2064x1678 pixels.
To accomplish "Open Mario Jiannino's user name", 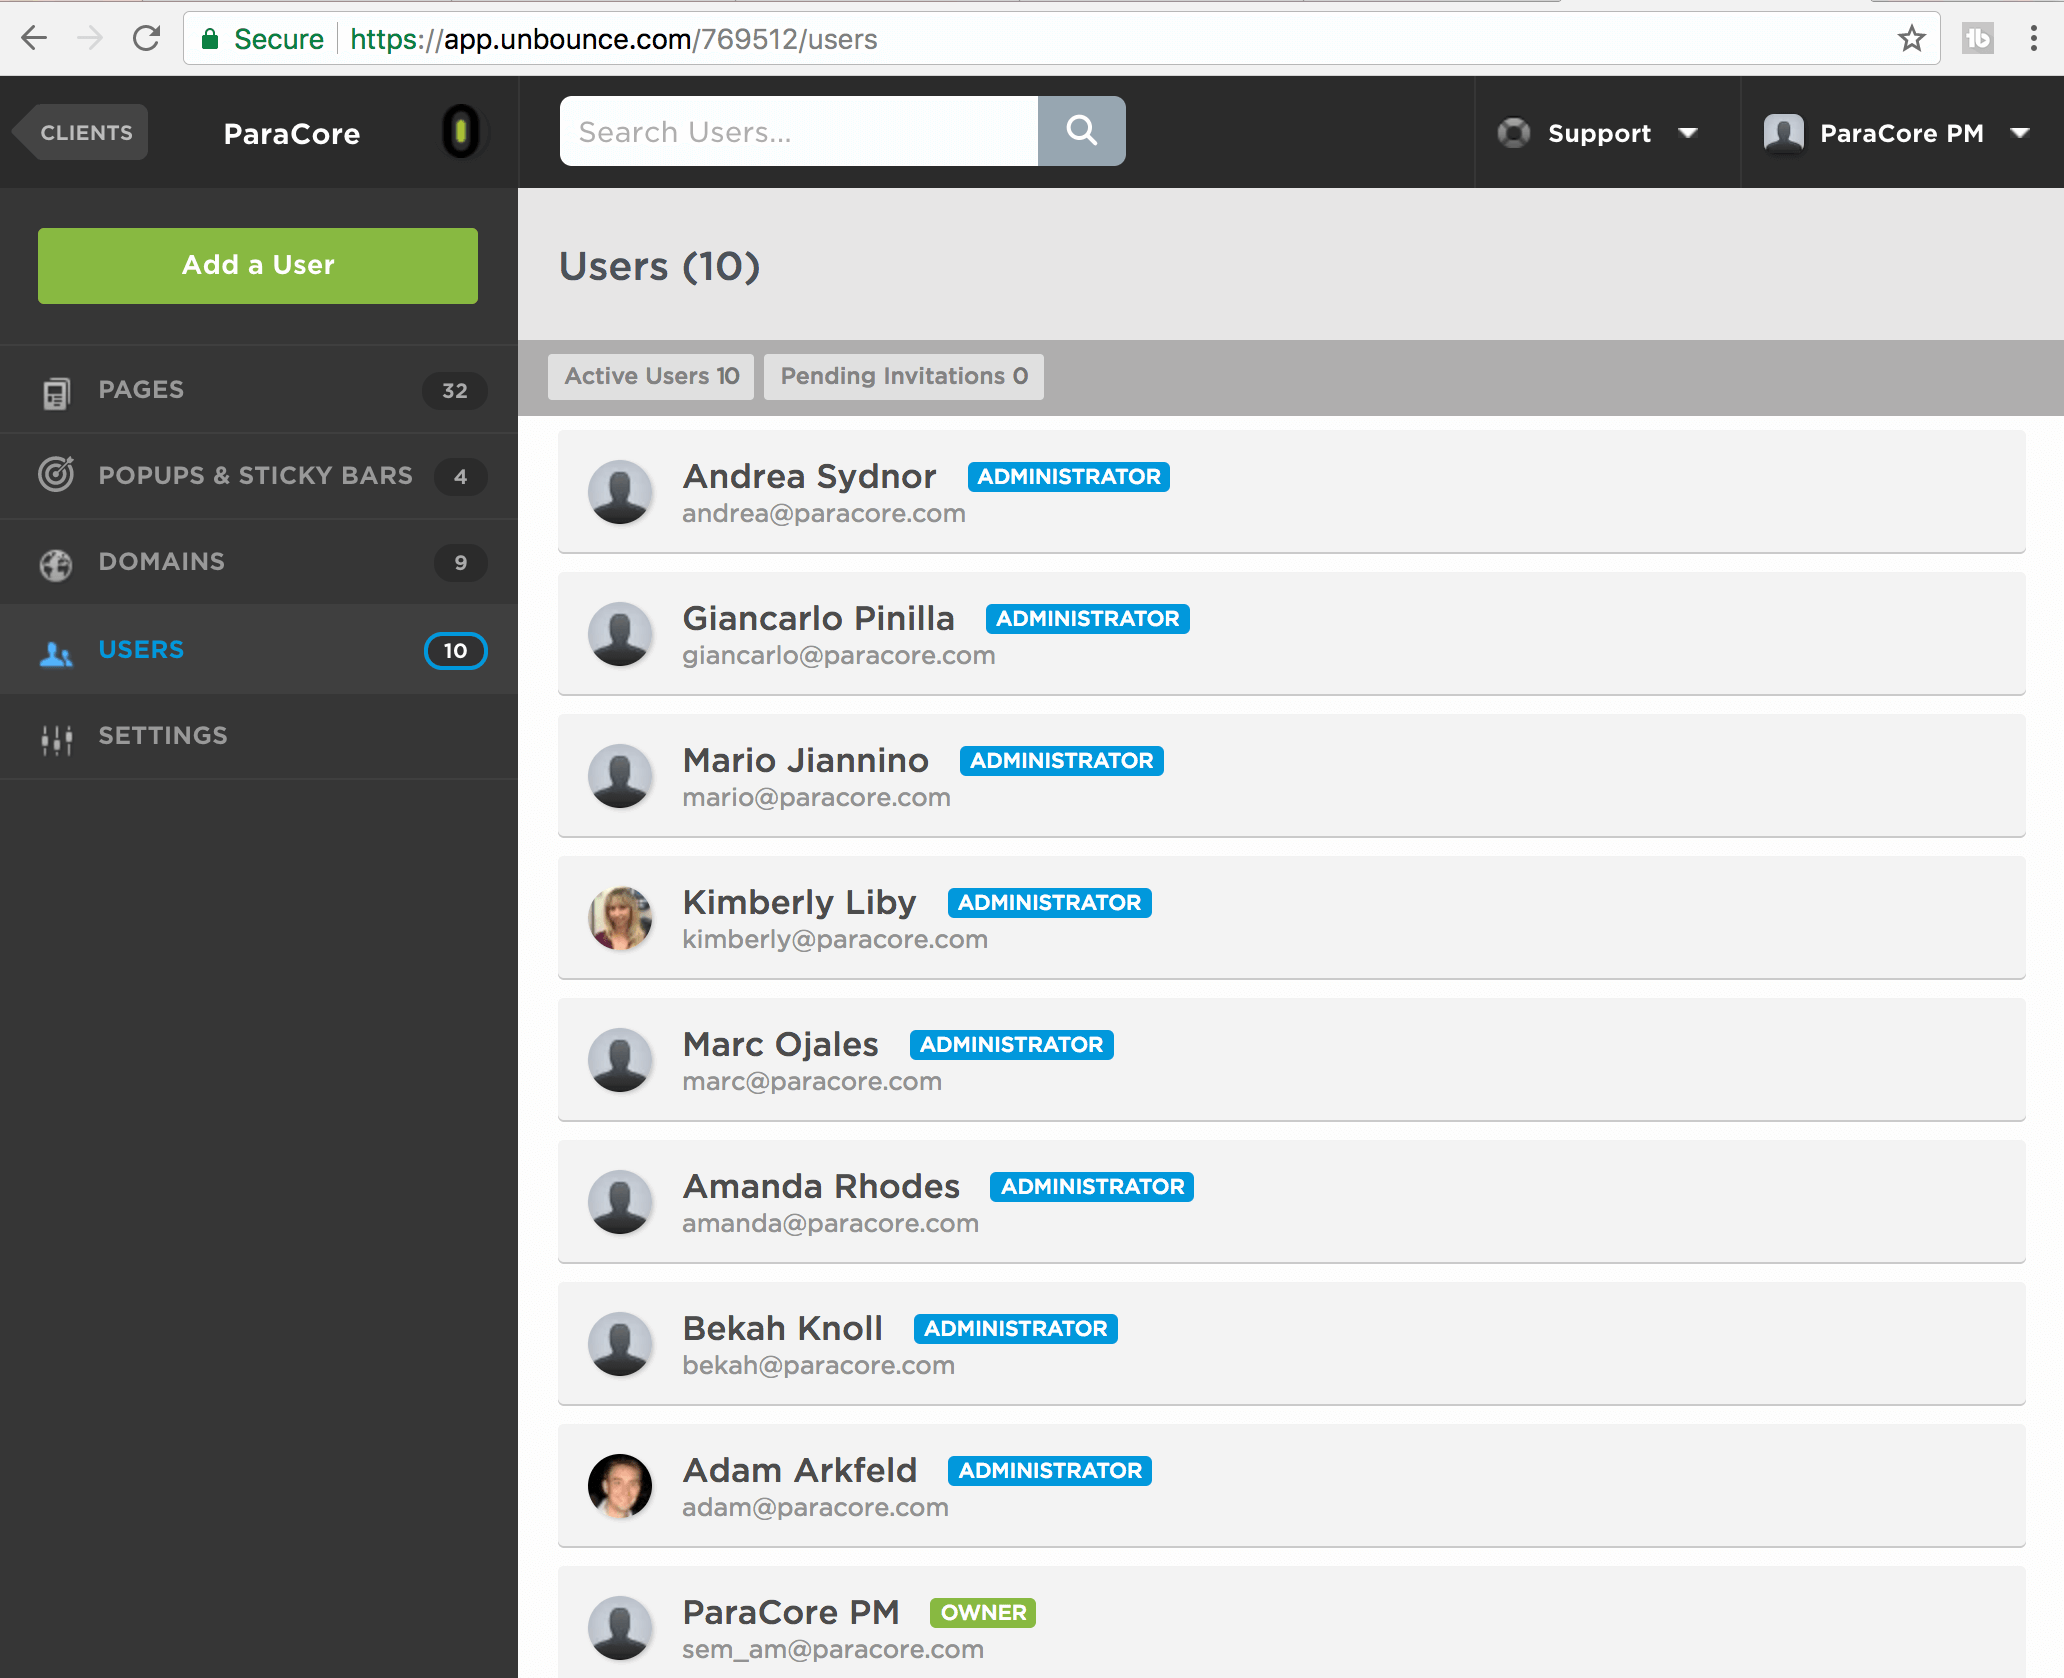I will (x=806, y=760).
